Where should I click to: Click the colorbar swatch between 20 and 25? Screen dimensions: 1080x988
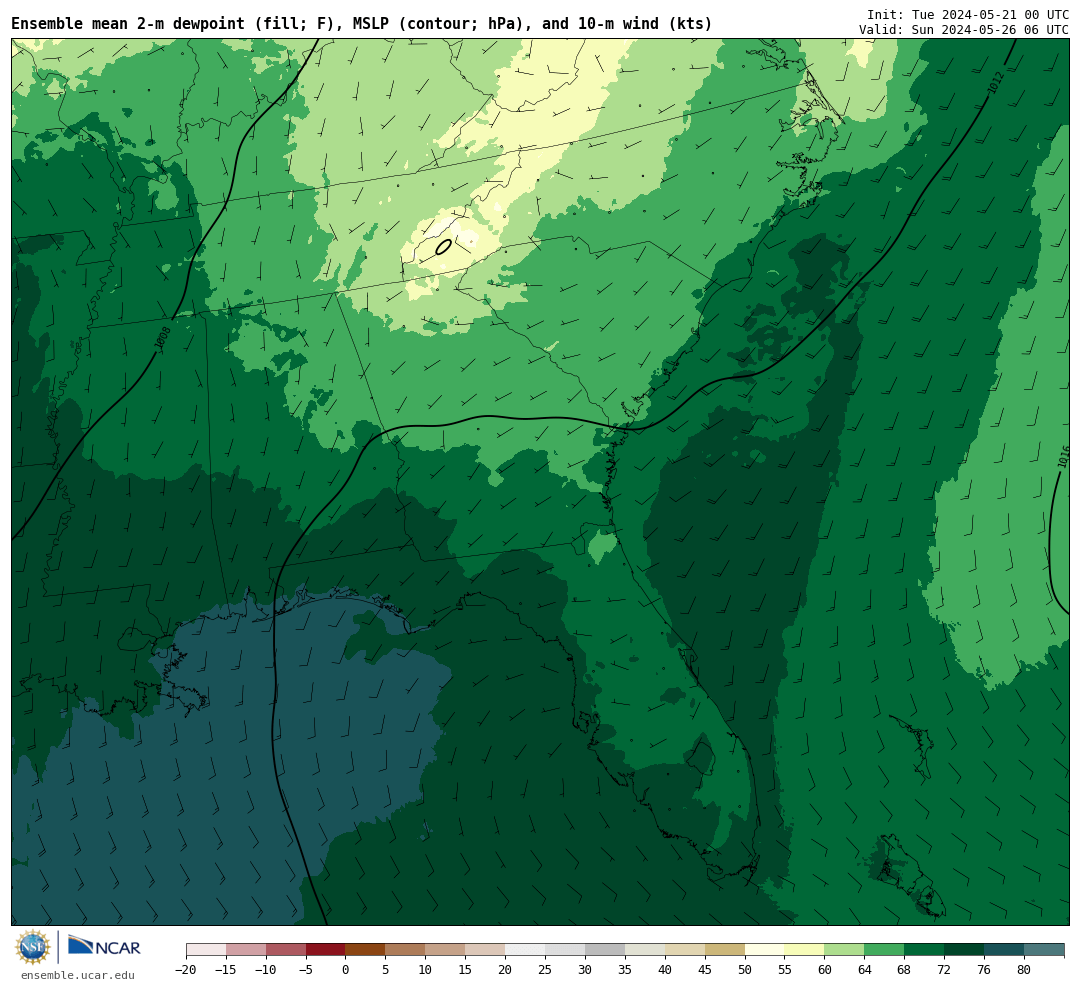pyautogui.click(x=525, y=950)
